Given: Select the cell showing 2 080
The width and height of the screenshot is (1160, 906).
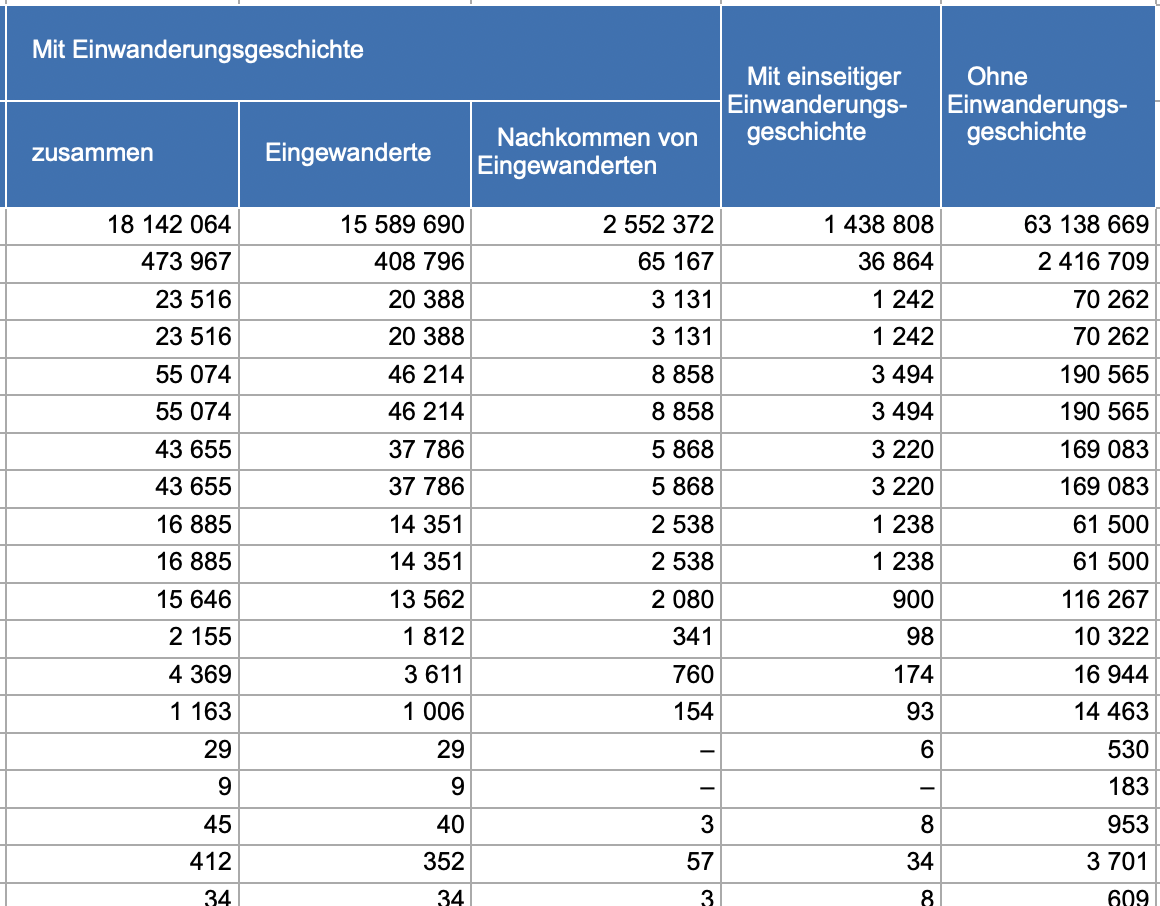Looking at the screenshot, I should tap(596, 601).
